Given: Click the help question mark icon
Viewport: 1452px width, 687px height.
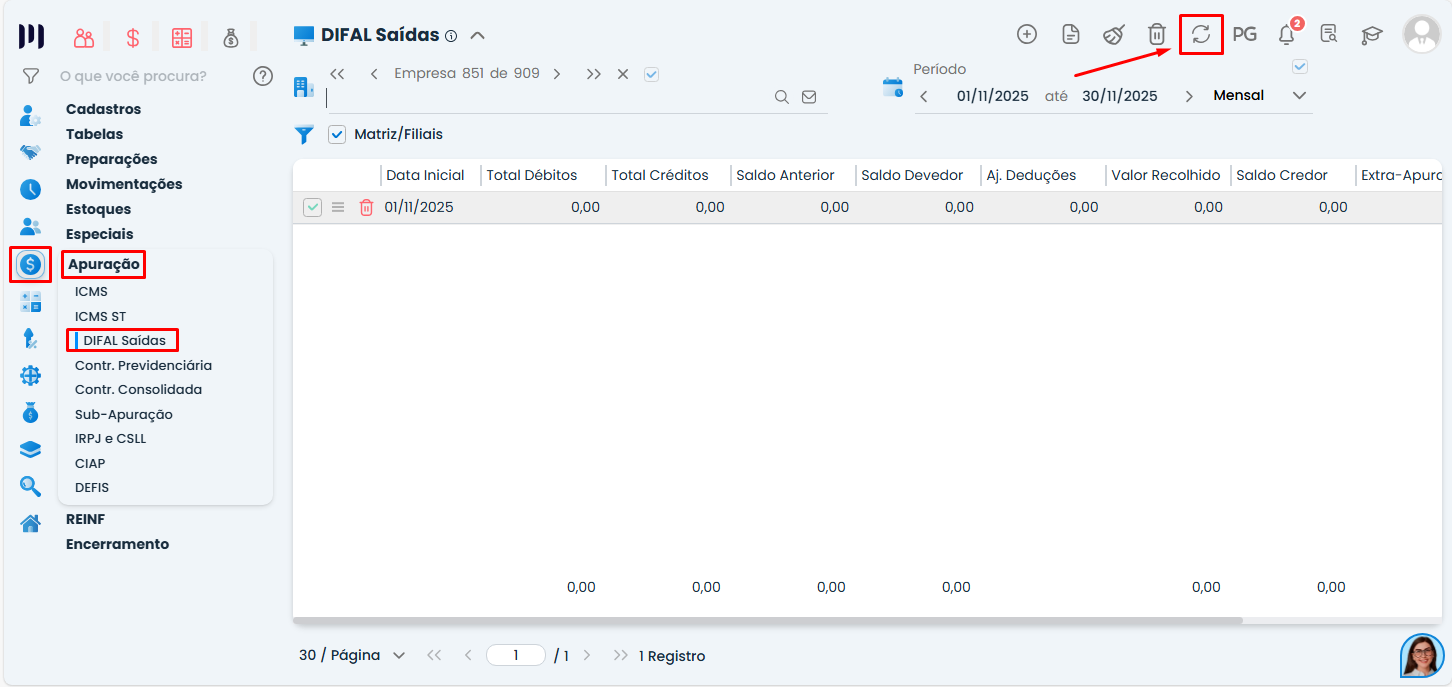Looking at the screenshot, I should (x=263, y=76).
